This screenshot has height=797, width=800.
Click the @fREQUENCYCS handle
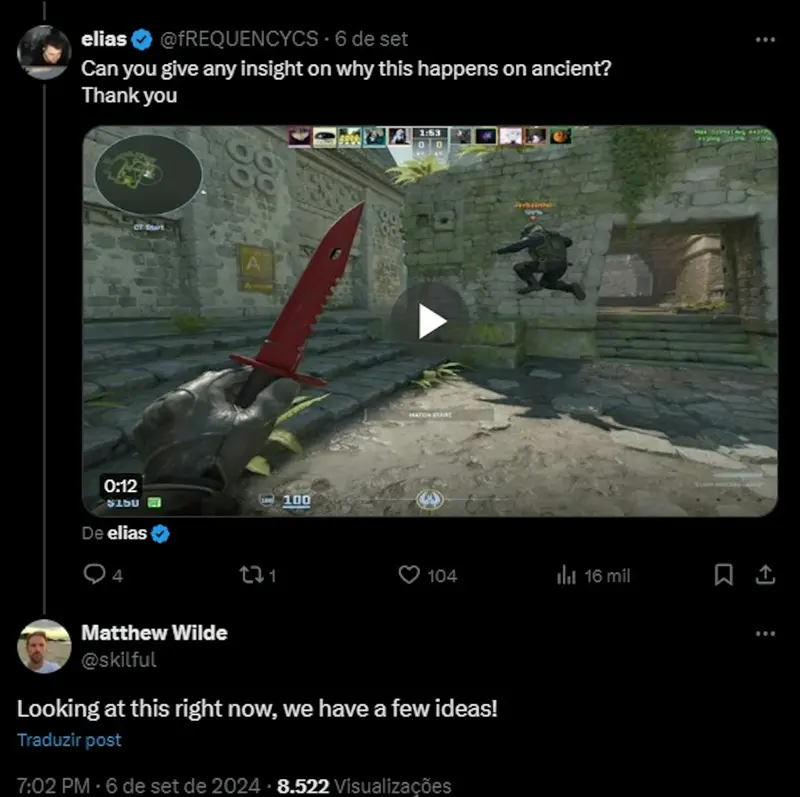click(x=239, y=39)
